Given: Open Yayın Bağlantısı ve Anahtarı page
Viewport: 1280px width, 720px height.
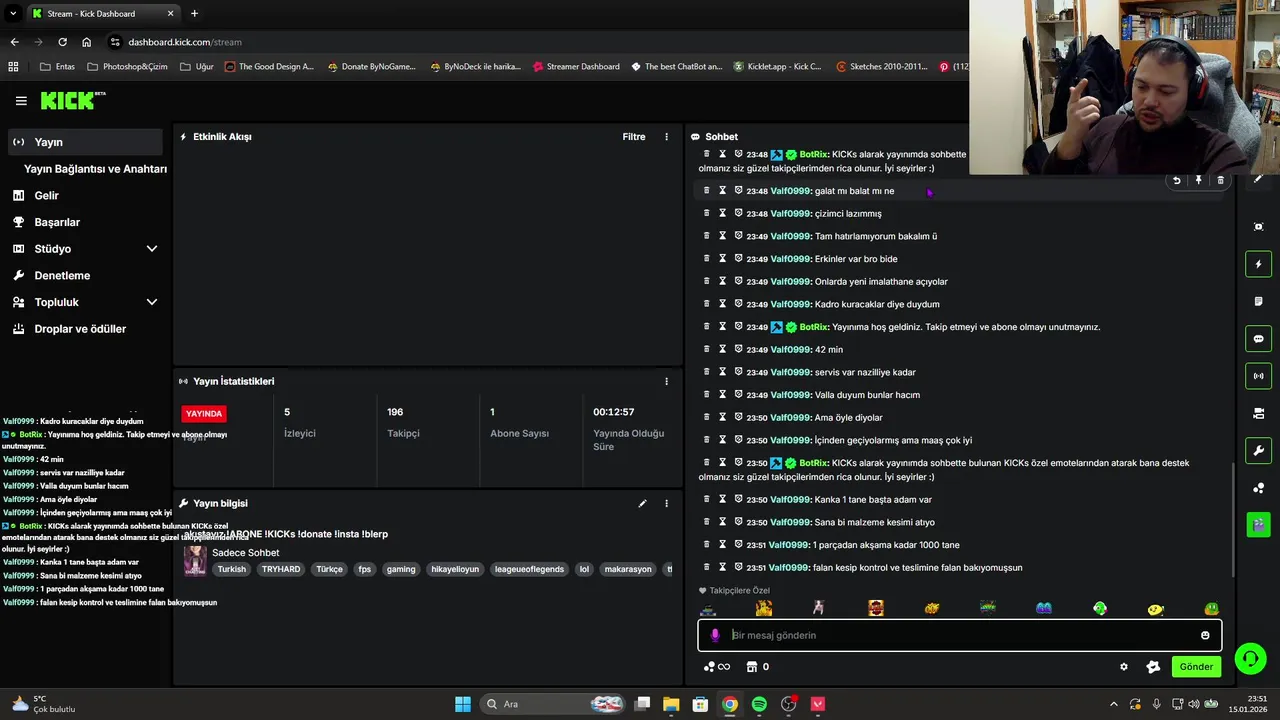Looking at the screenshot, I should coord(95,169).
